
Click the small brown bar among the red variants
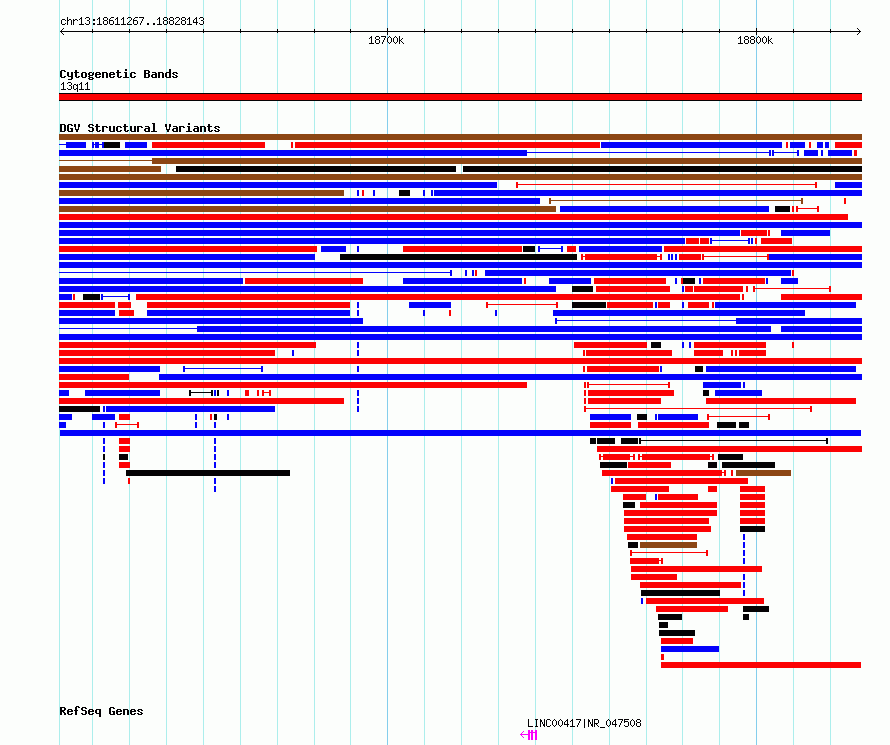[x=668, y=545]
